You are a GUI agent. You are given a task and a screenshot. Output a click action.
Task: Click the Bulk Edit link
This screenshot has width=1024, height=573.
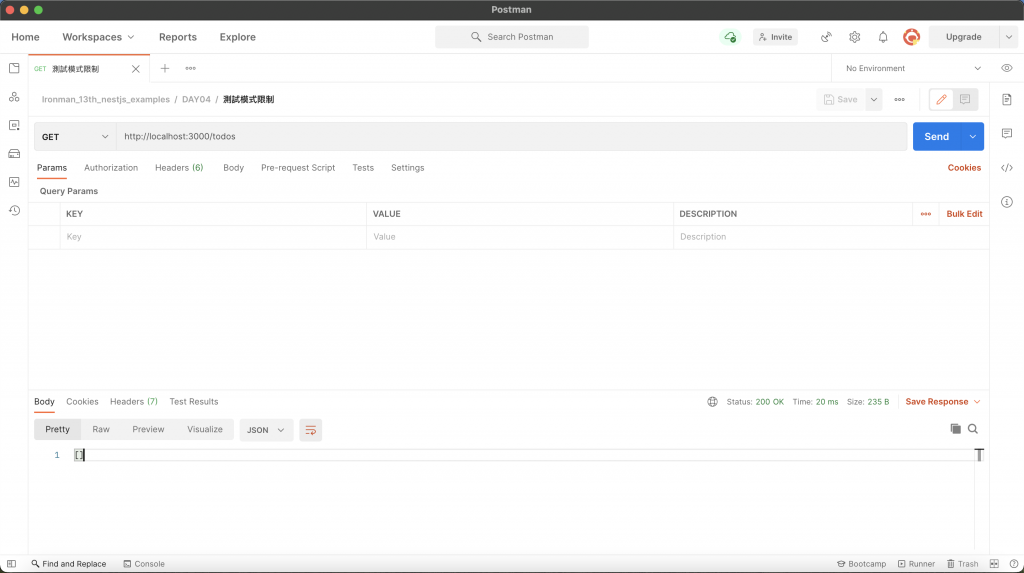tap(964, 214)
